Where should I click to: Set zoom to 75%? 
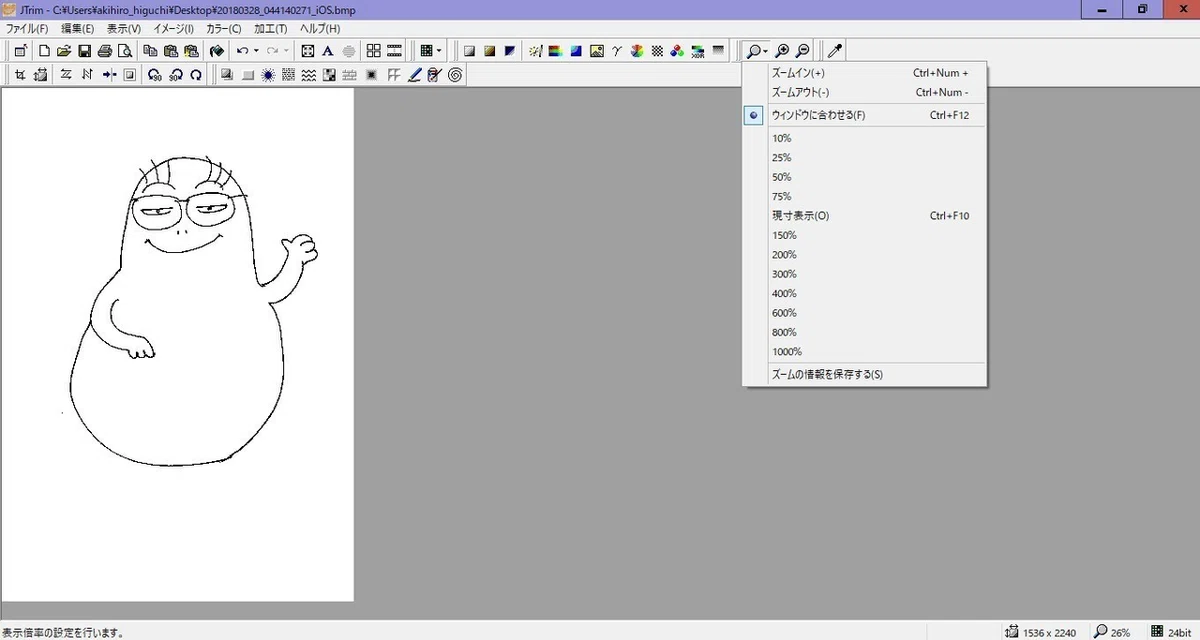point(864,196)
